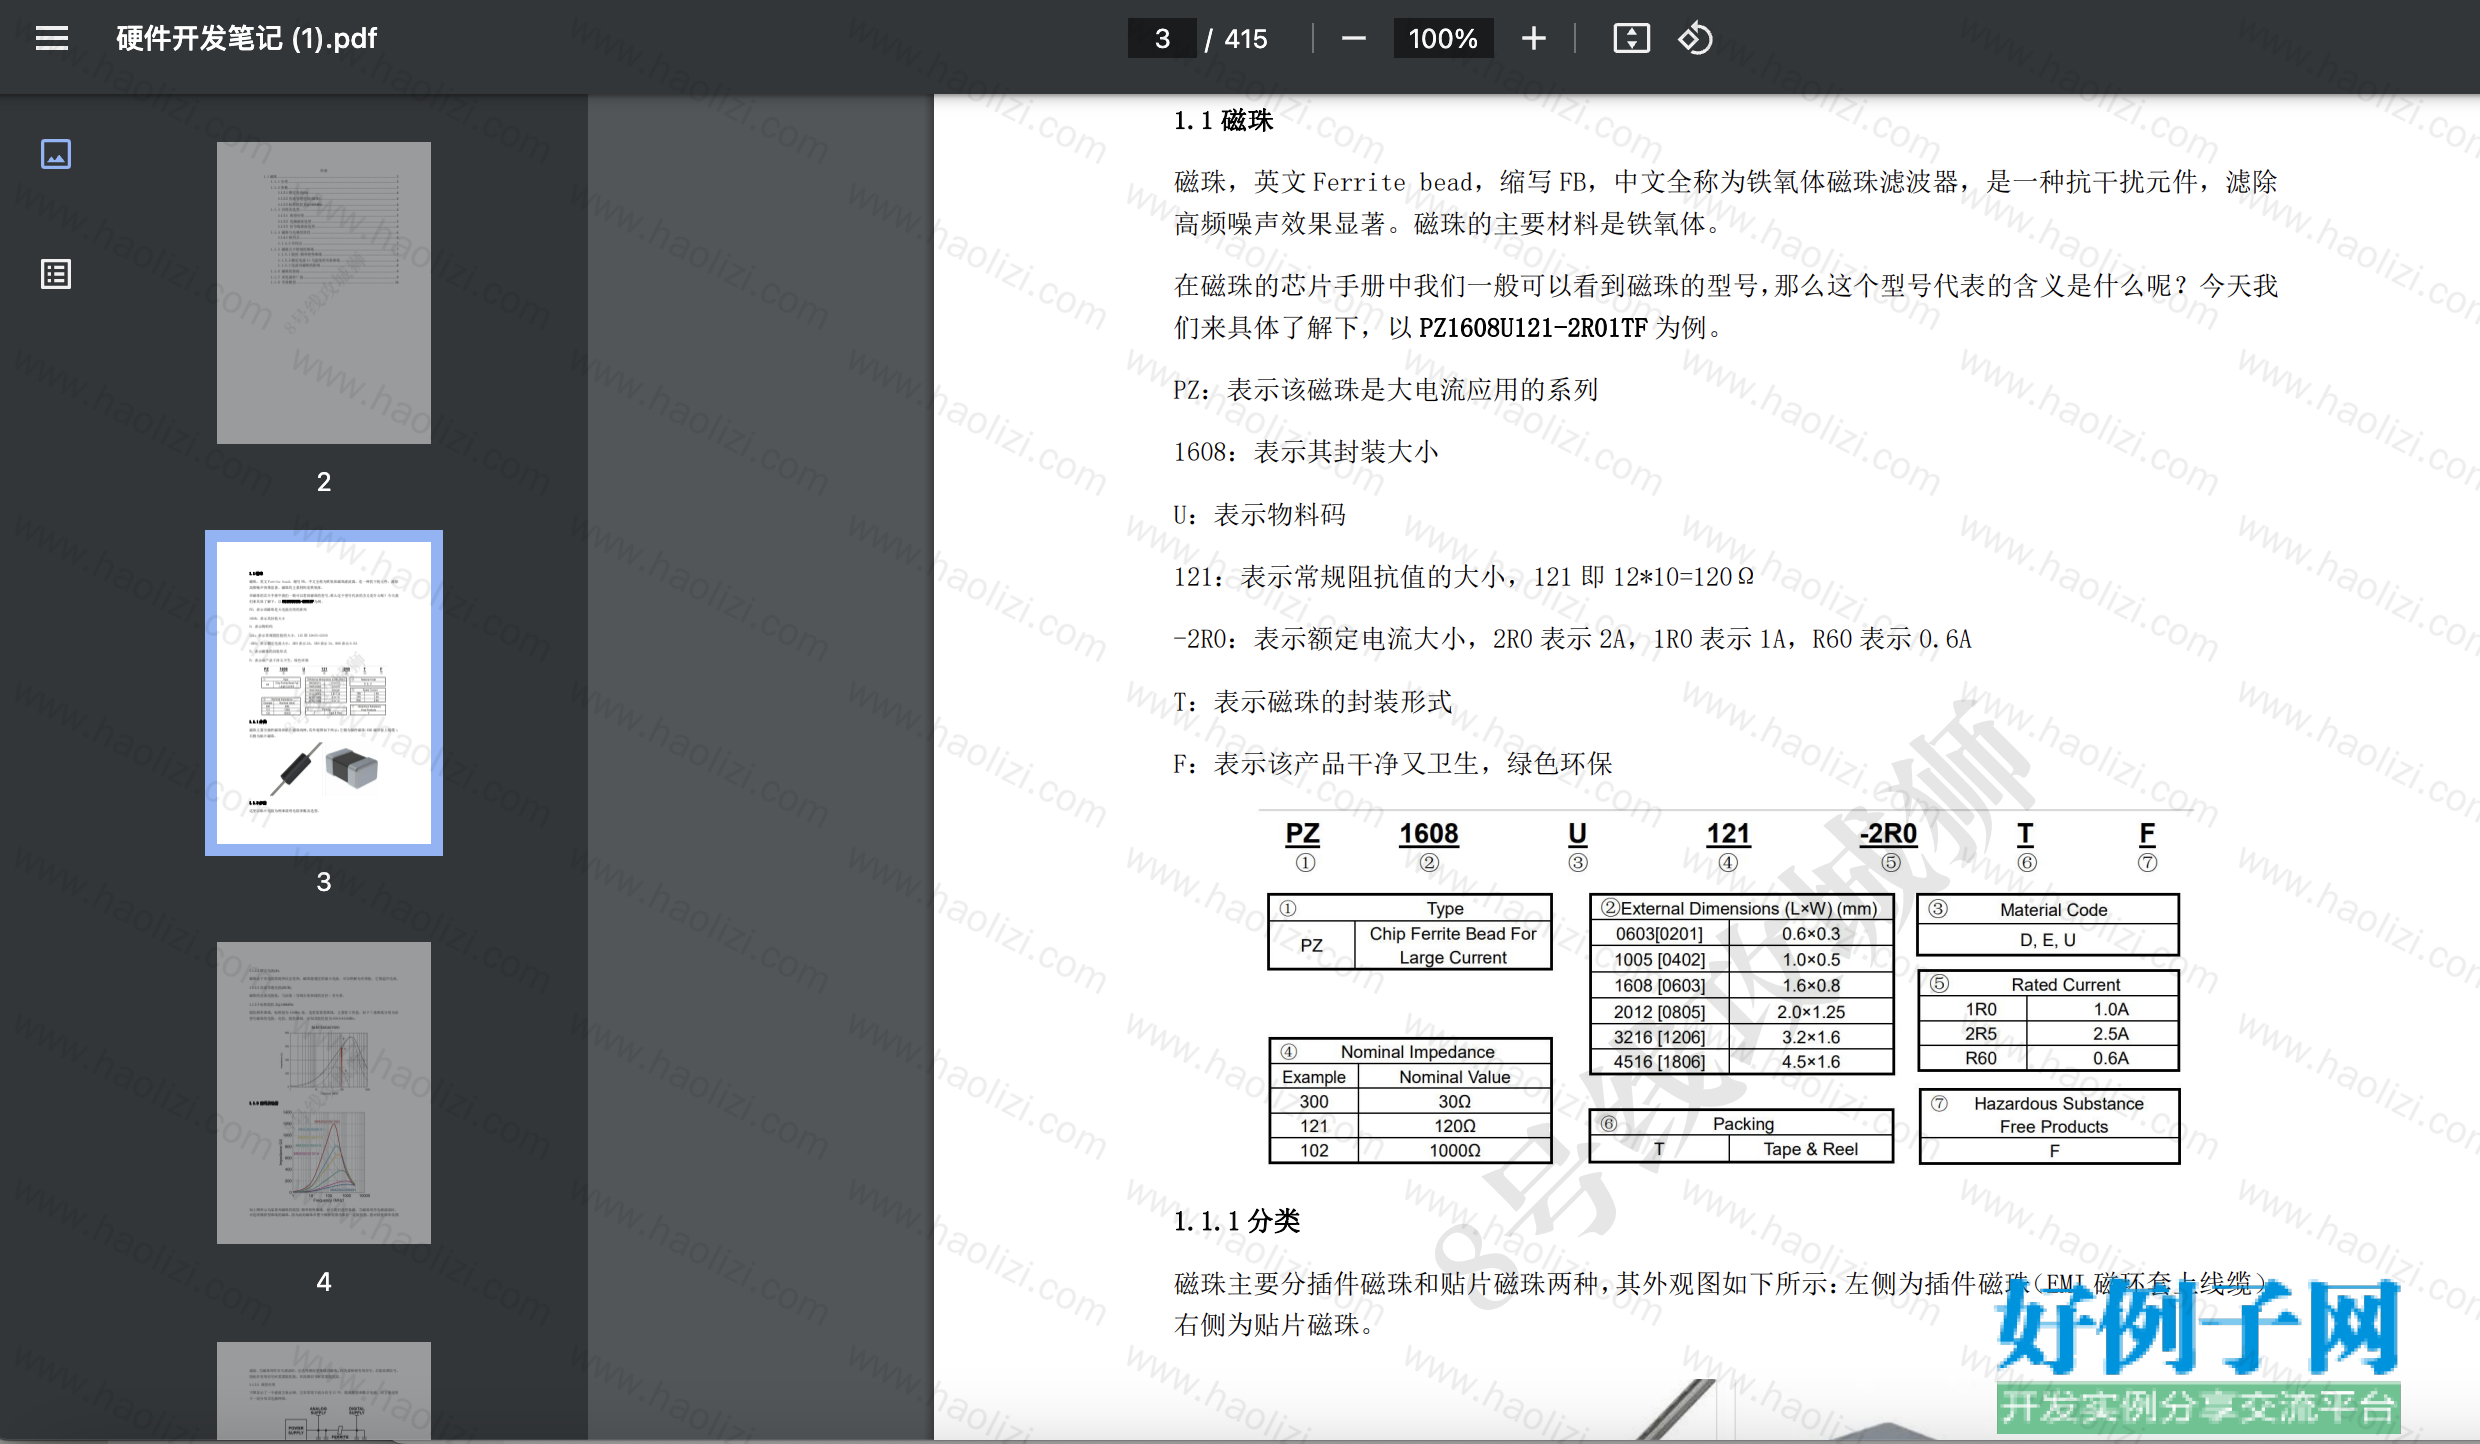2480x1444 pixels.
Task: Select the page number input field
Action: tap(1162, 38)
